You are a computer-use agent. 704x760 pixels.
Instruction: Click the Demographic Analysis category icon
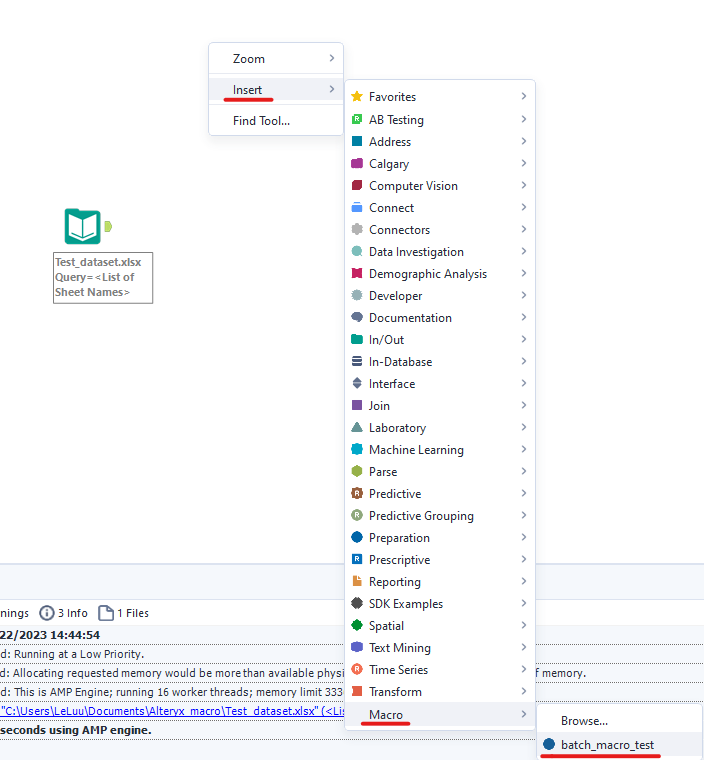[357, 273]
